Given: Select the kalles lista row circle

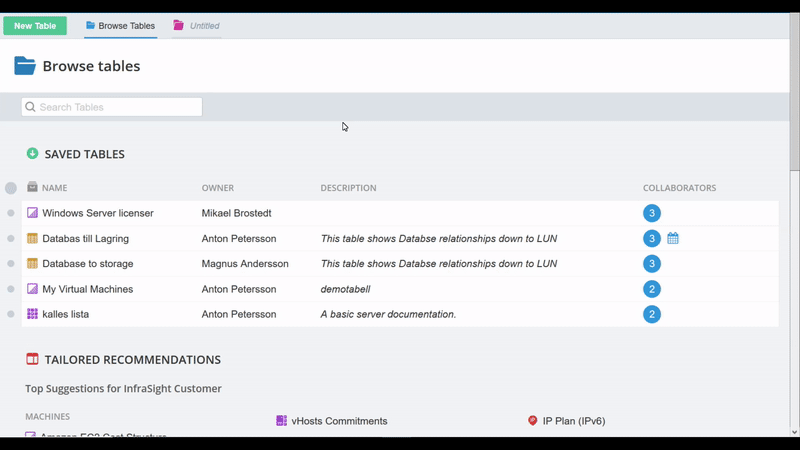Looking at the screenshot, I should 11,314.
